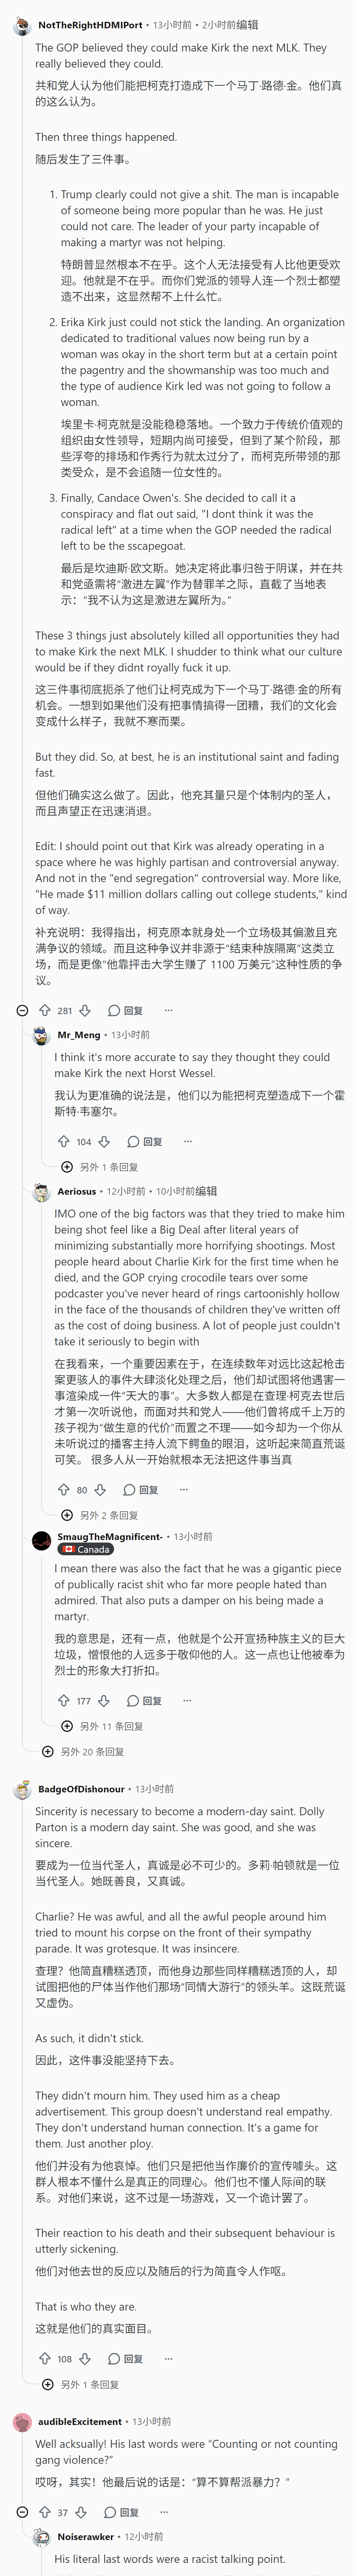Collapse NotTheRightHDMIPort's comment thread
The height and width of the screenshot is (2576, 356).
(22, 1010)
